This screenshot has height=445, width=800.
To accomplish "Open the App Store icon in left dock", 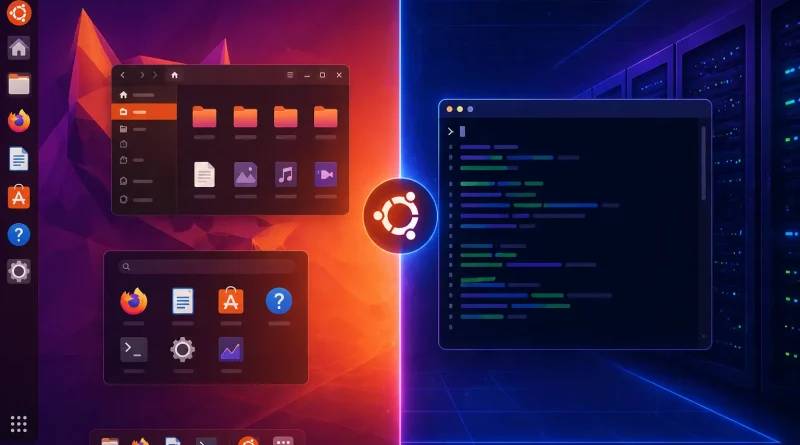I will pyautogui.click(x=19, y=196).
